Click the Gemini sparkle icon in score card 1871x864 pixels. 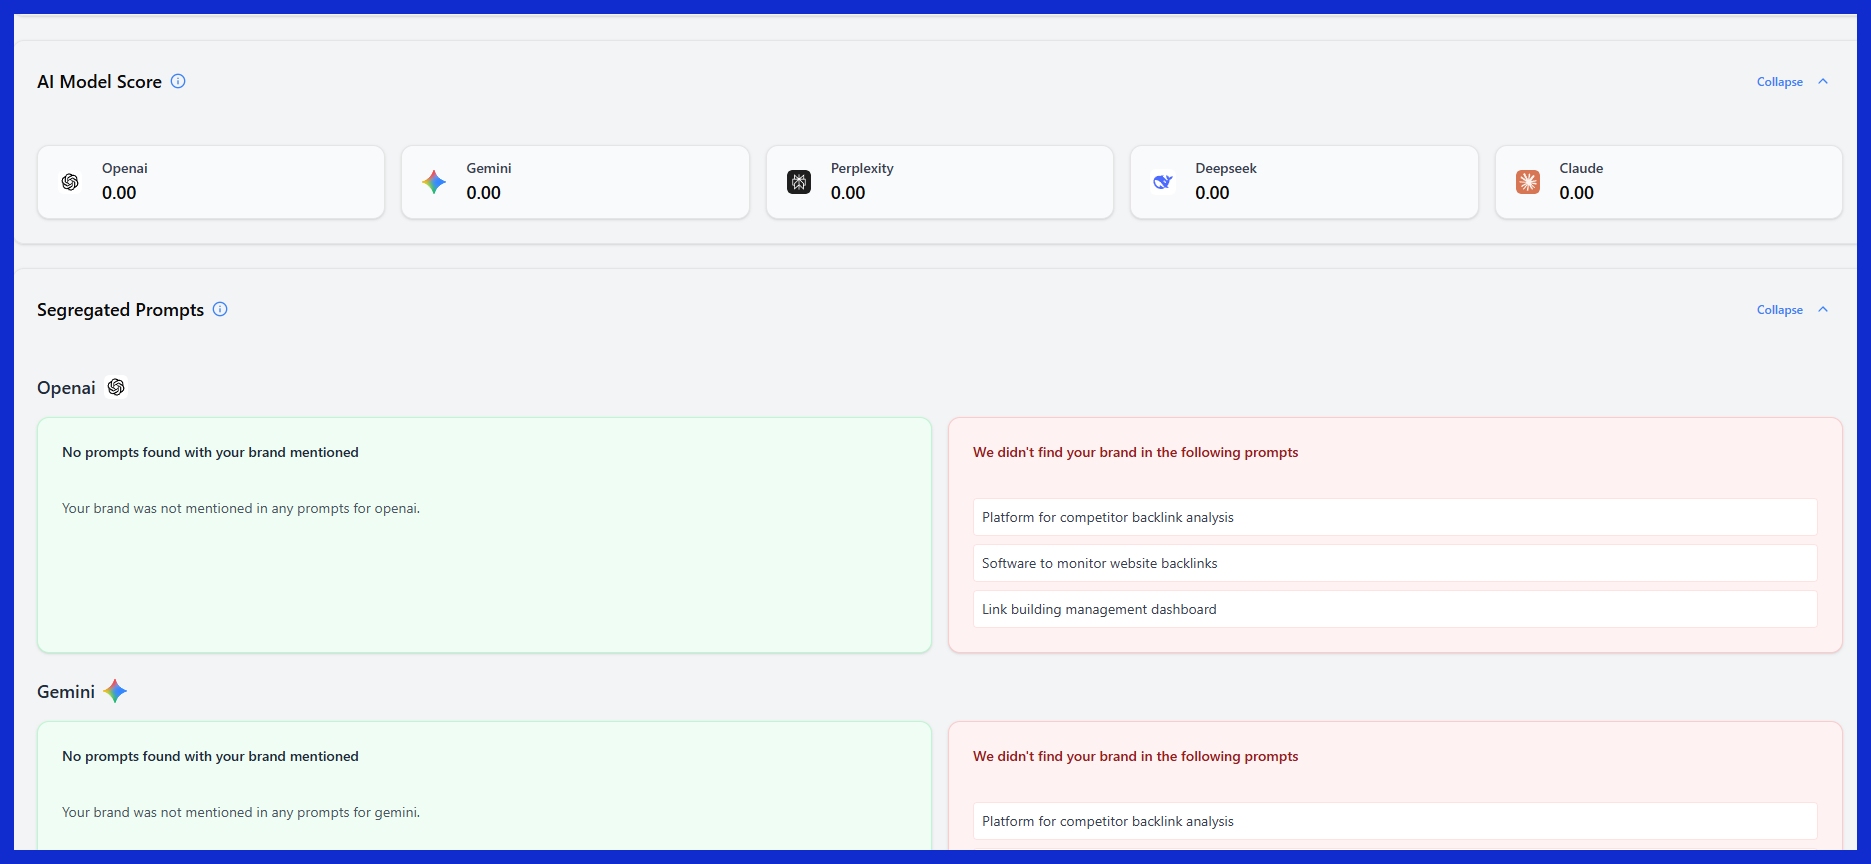(434, 182)
